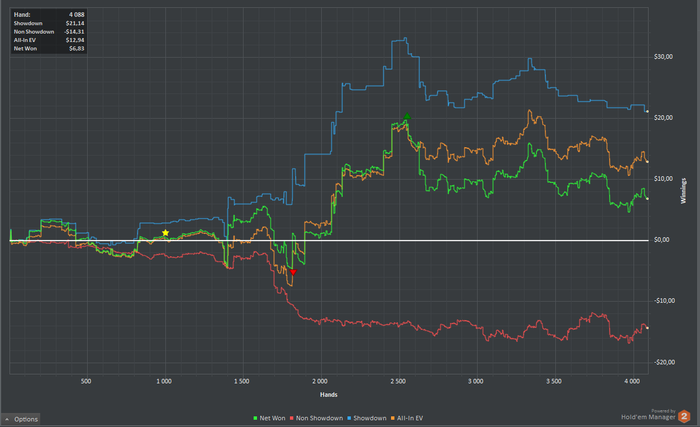The height and width of the screenshot is (427, 700).
Task: Click the 2 000 hands axis label
Action: coord(320,381)
